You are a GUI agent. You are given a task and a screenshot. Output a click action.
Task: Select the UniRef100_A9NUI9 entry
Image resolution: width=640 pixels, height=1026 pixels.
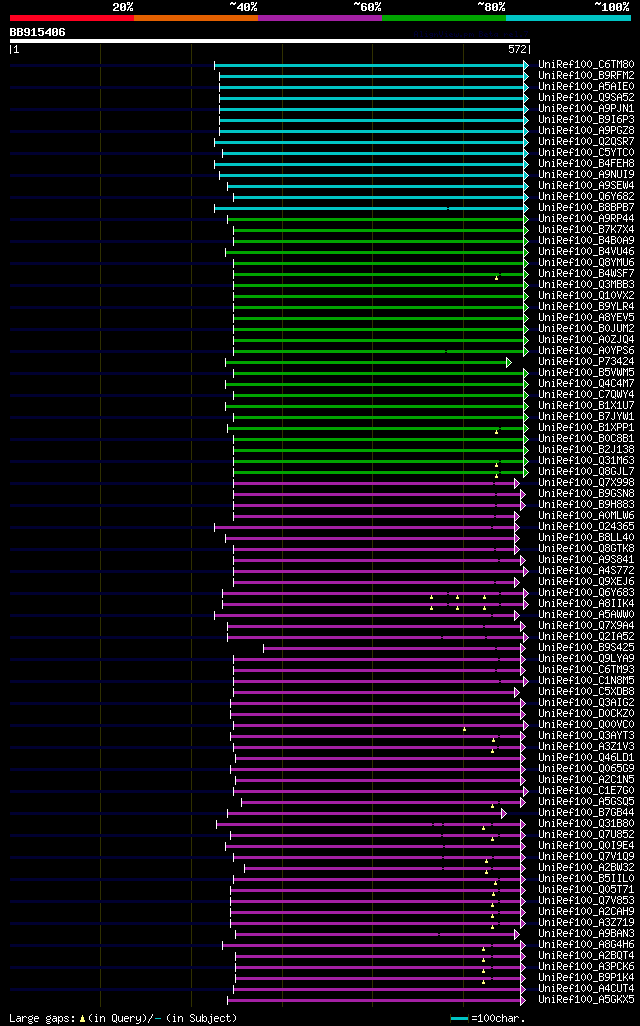coord(586,175)
